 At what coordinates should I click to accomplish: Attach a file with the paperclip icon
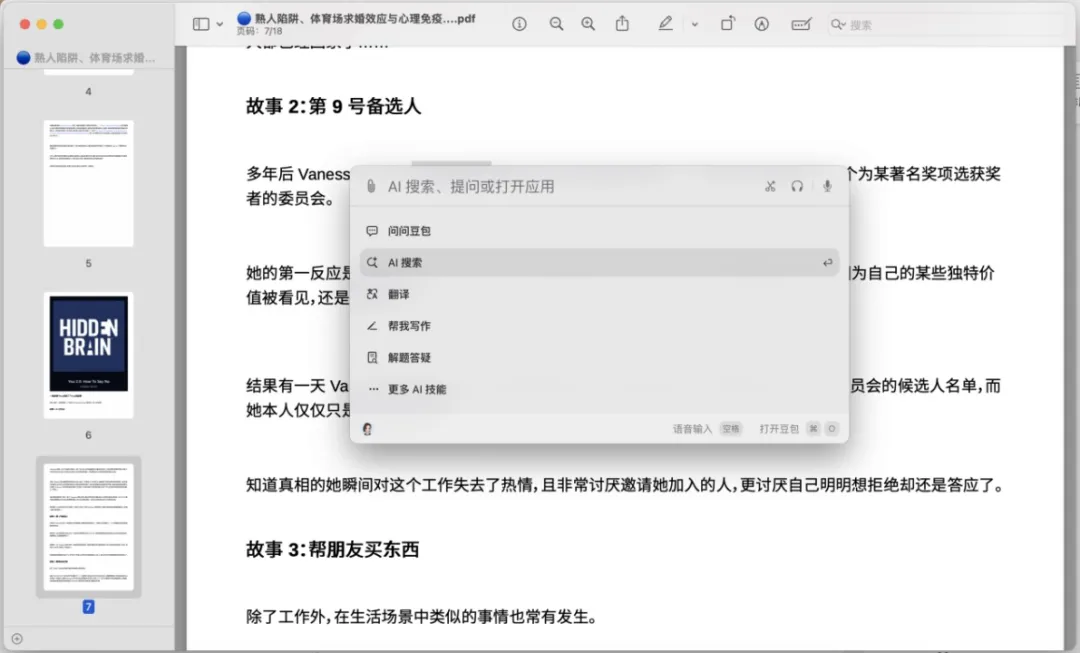point(371,186)
